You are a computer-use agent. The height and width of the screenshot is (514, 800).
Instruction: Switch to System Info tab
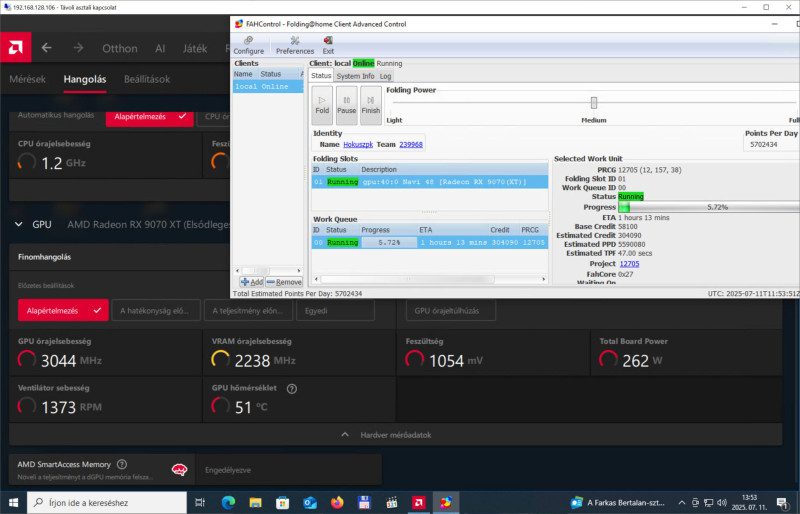pos(355,76)
